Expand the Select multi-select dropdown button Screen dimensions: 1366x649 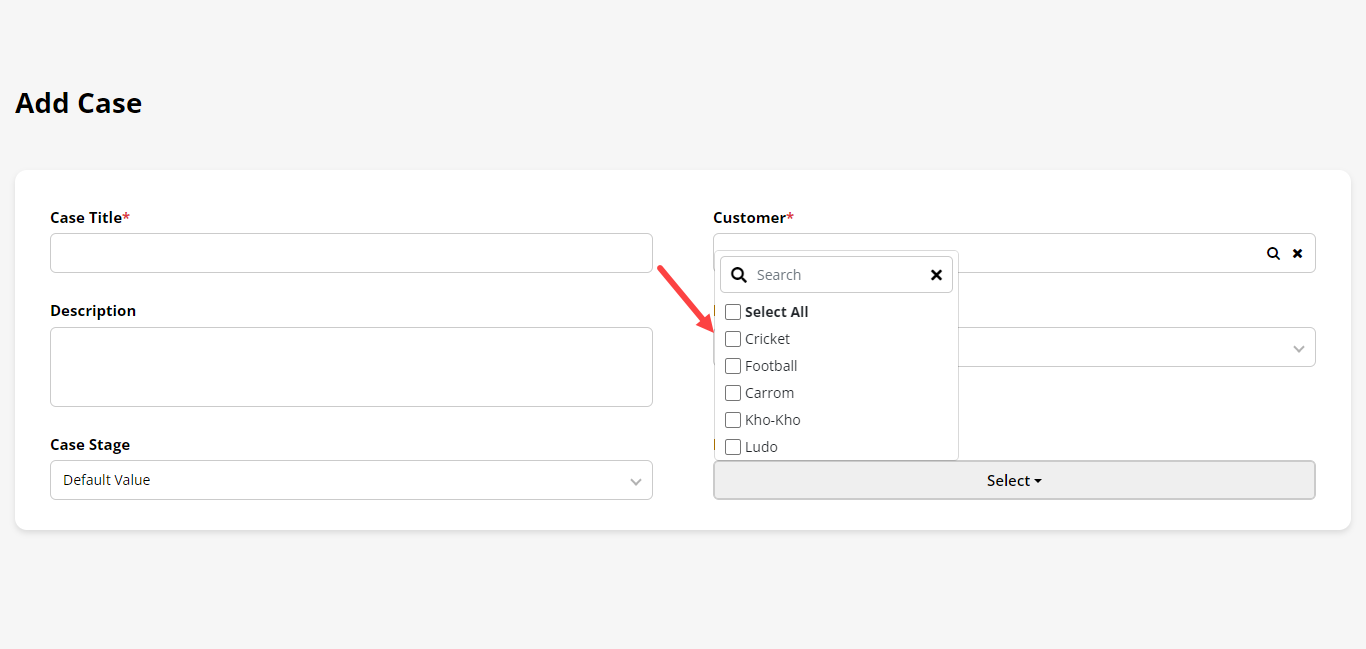(1013, 481)
